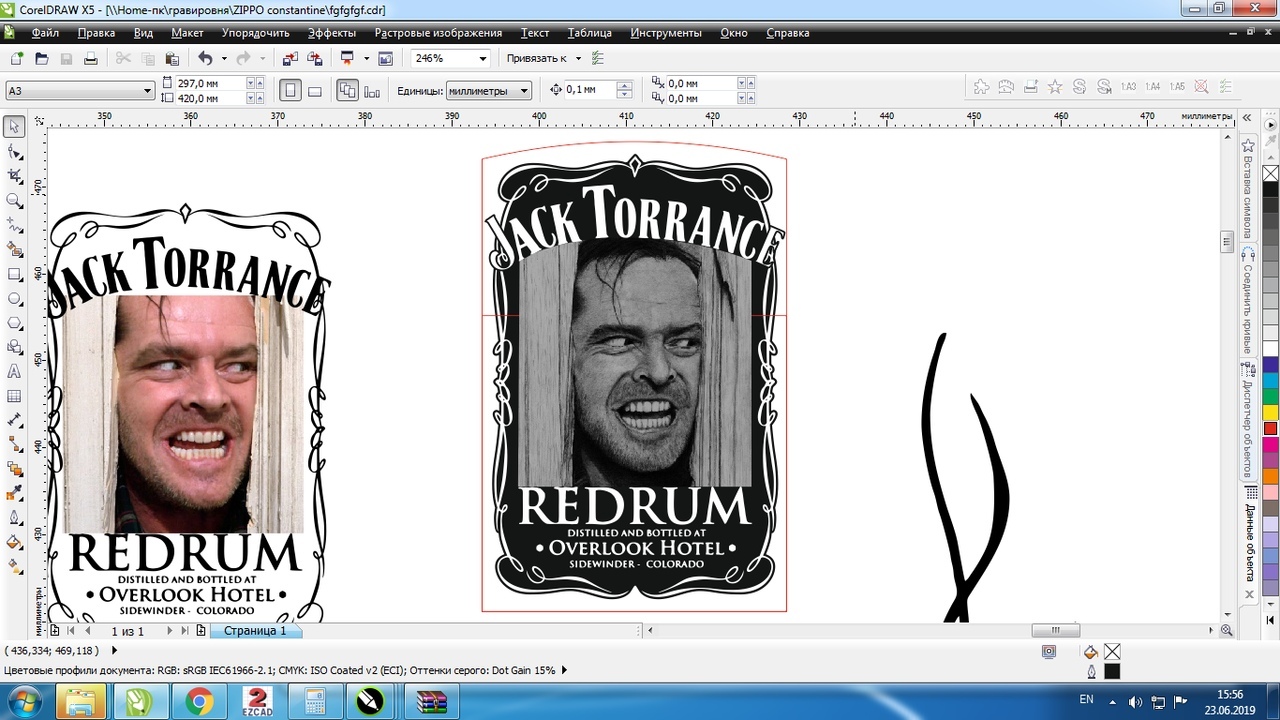The width and height of the screenshot is (1280, 720).
Task: Click the star macro icon in custom toolbar
Action: click(1055, 87)
